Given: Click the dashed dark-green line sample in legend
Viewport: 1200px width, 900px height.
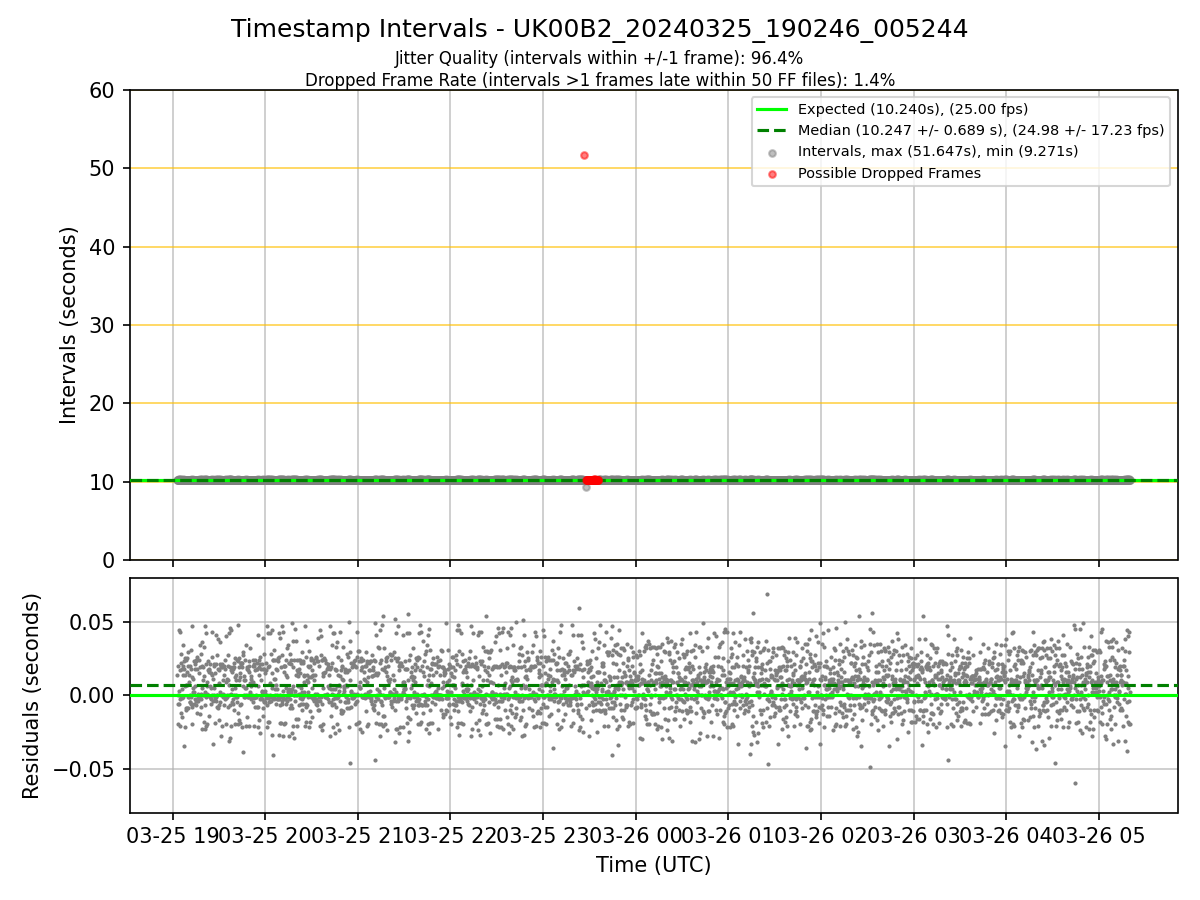Looking at the screenshot, I should tap(772, 130).
